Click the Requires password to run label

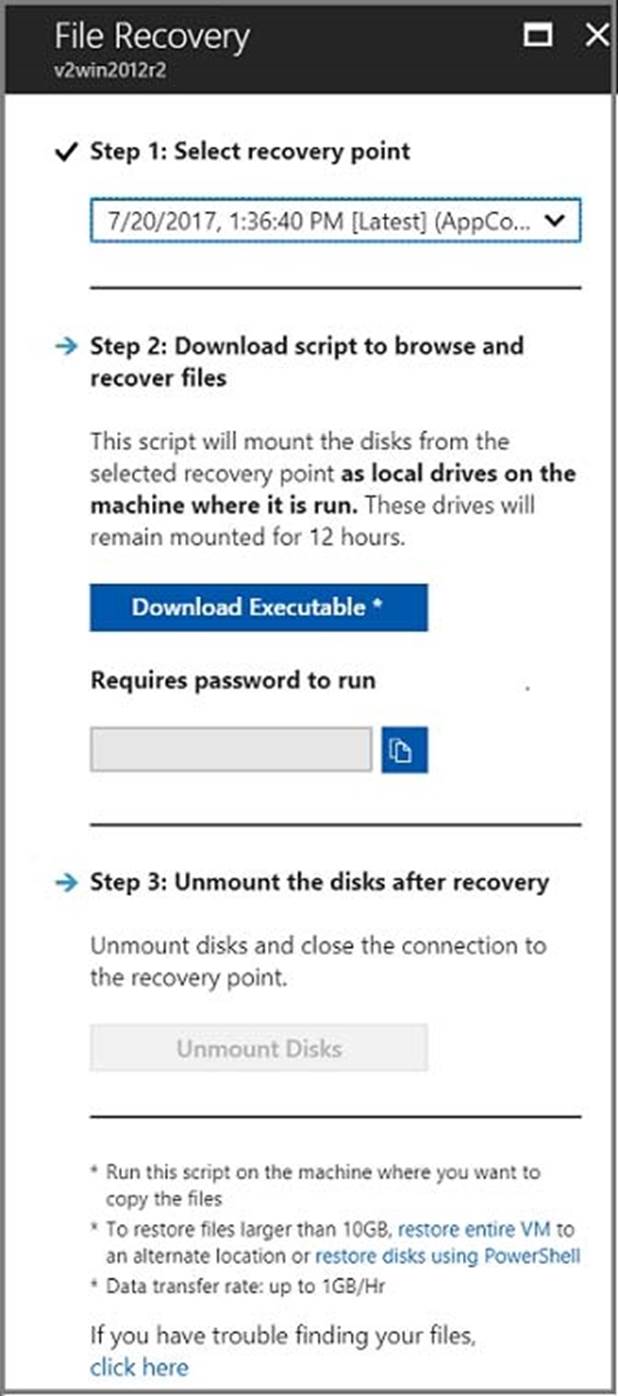tap(233, 681)
